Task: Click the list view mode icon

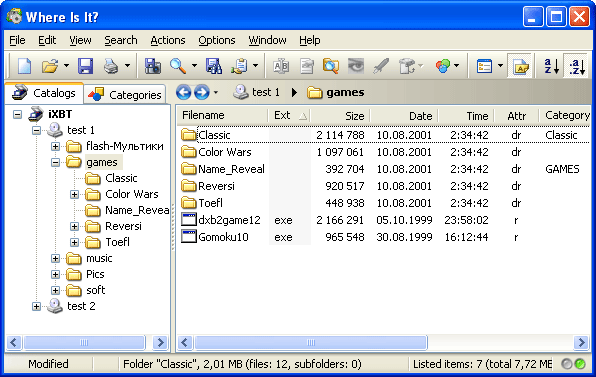Action: (484, 66)
